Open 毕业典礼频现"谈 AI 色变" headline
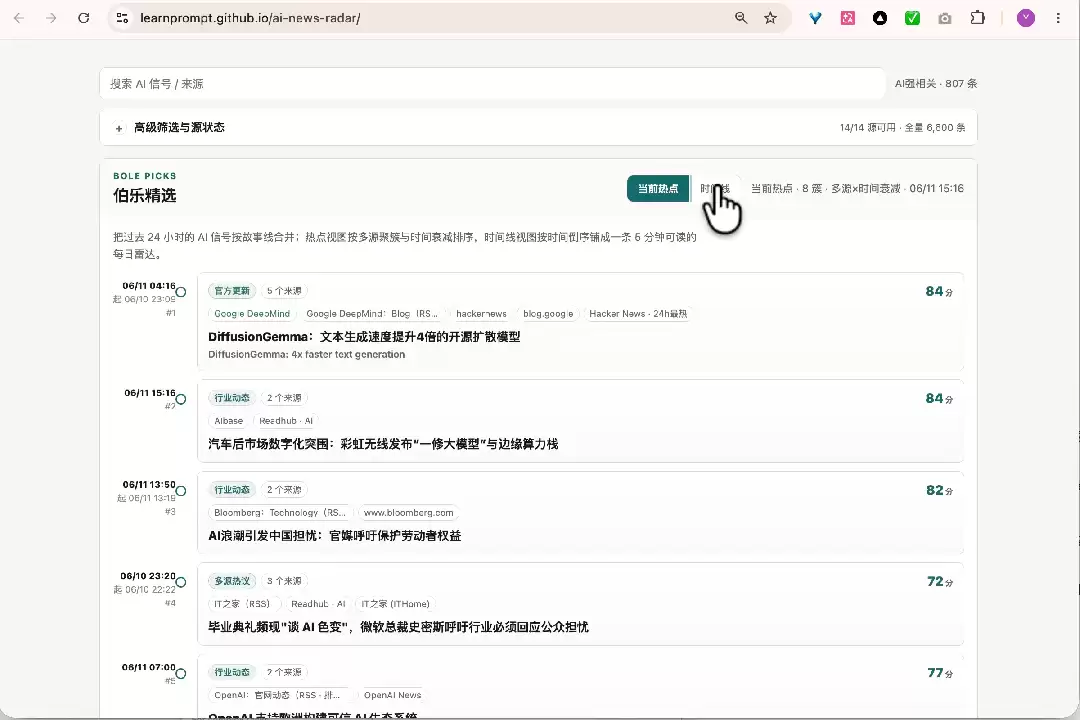 [x=398, y=627]
